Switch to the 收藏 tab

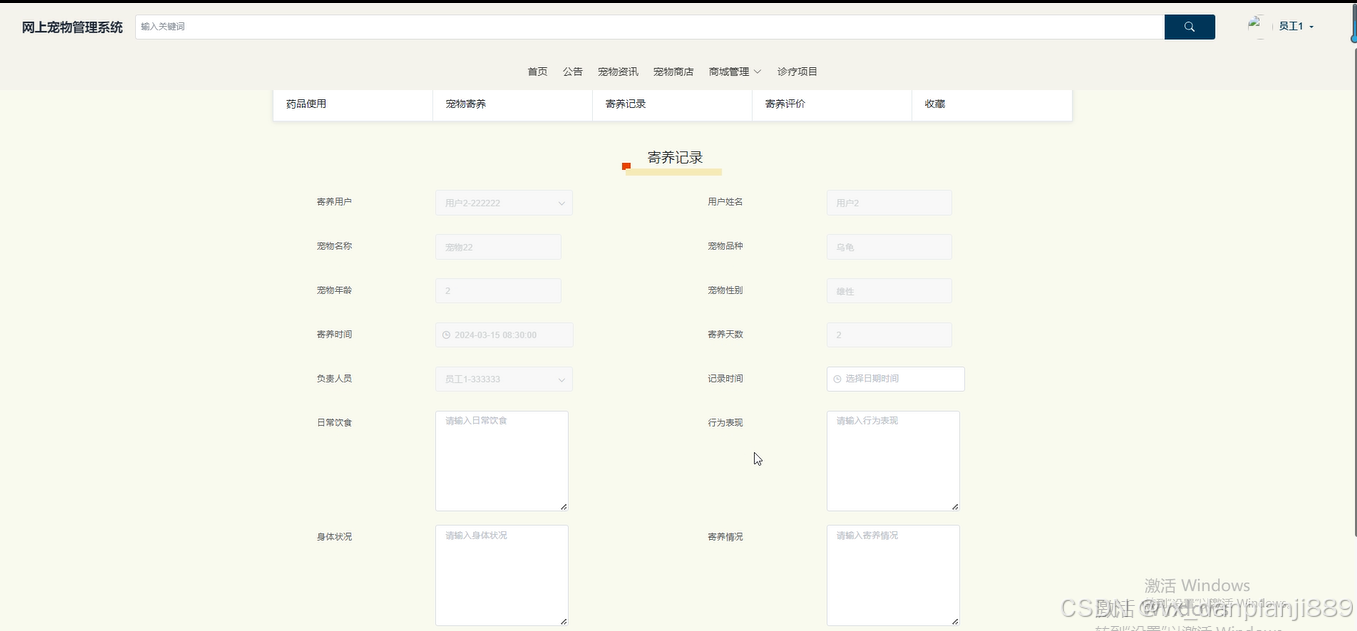coord(992,104)
